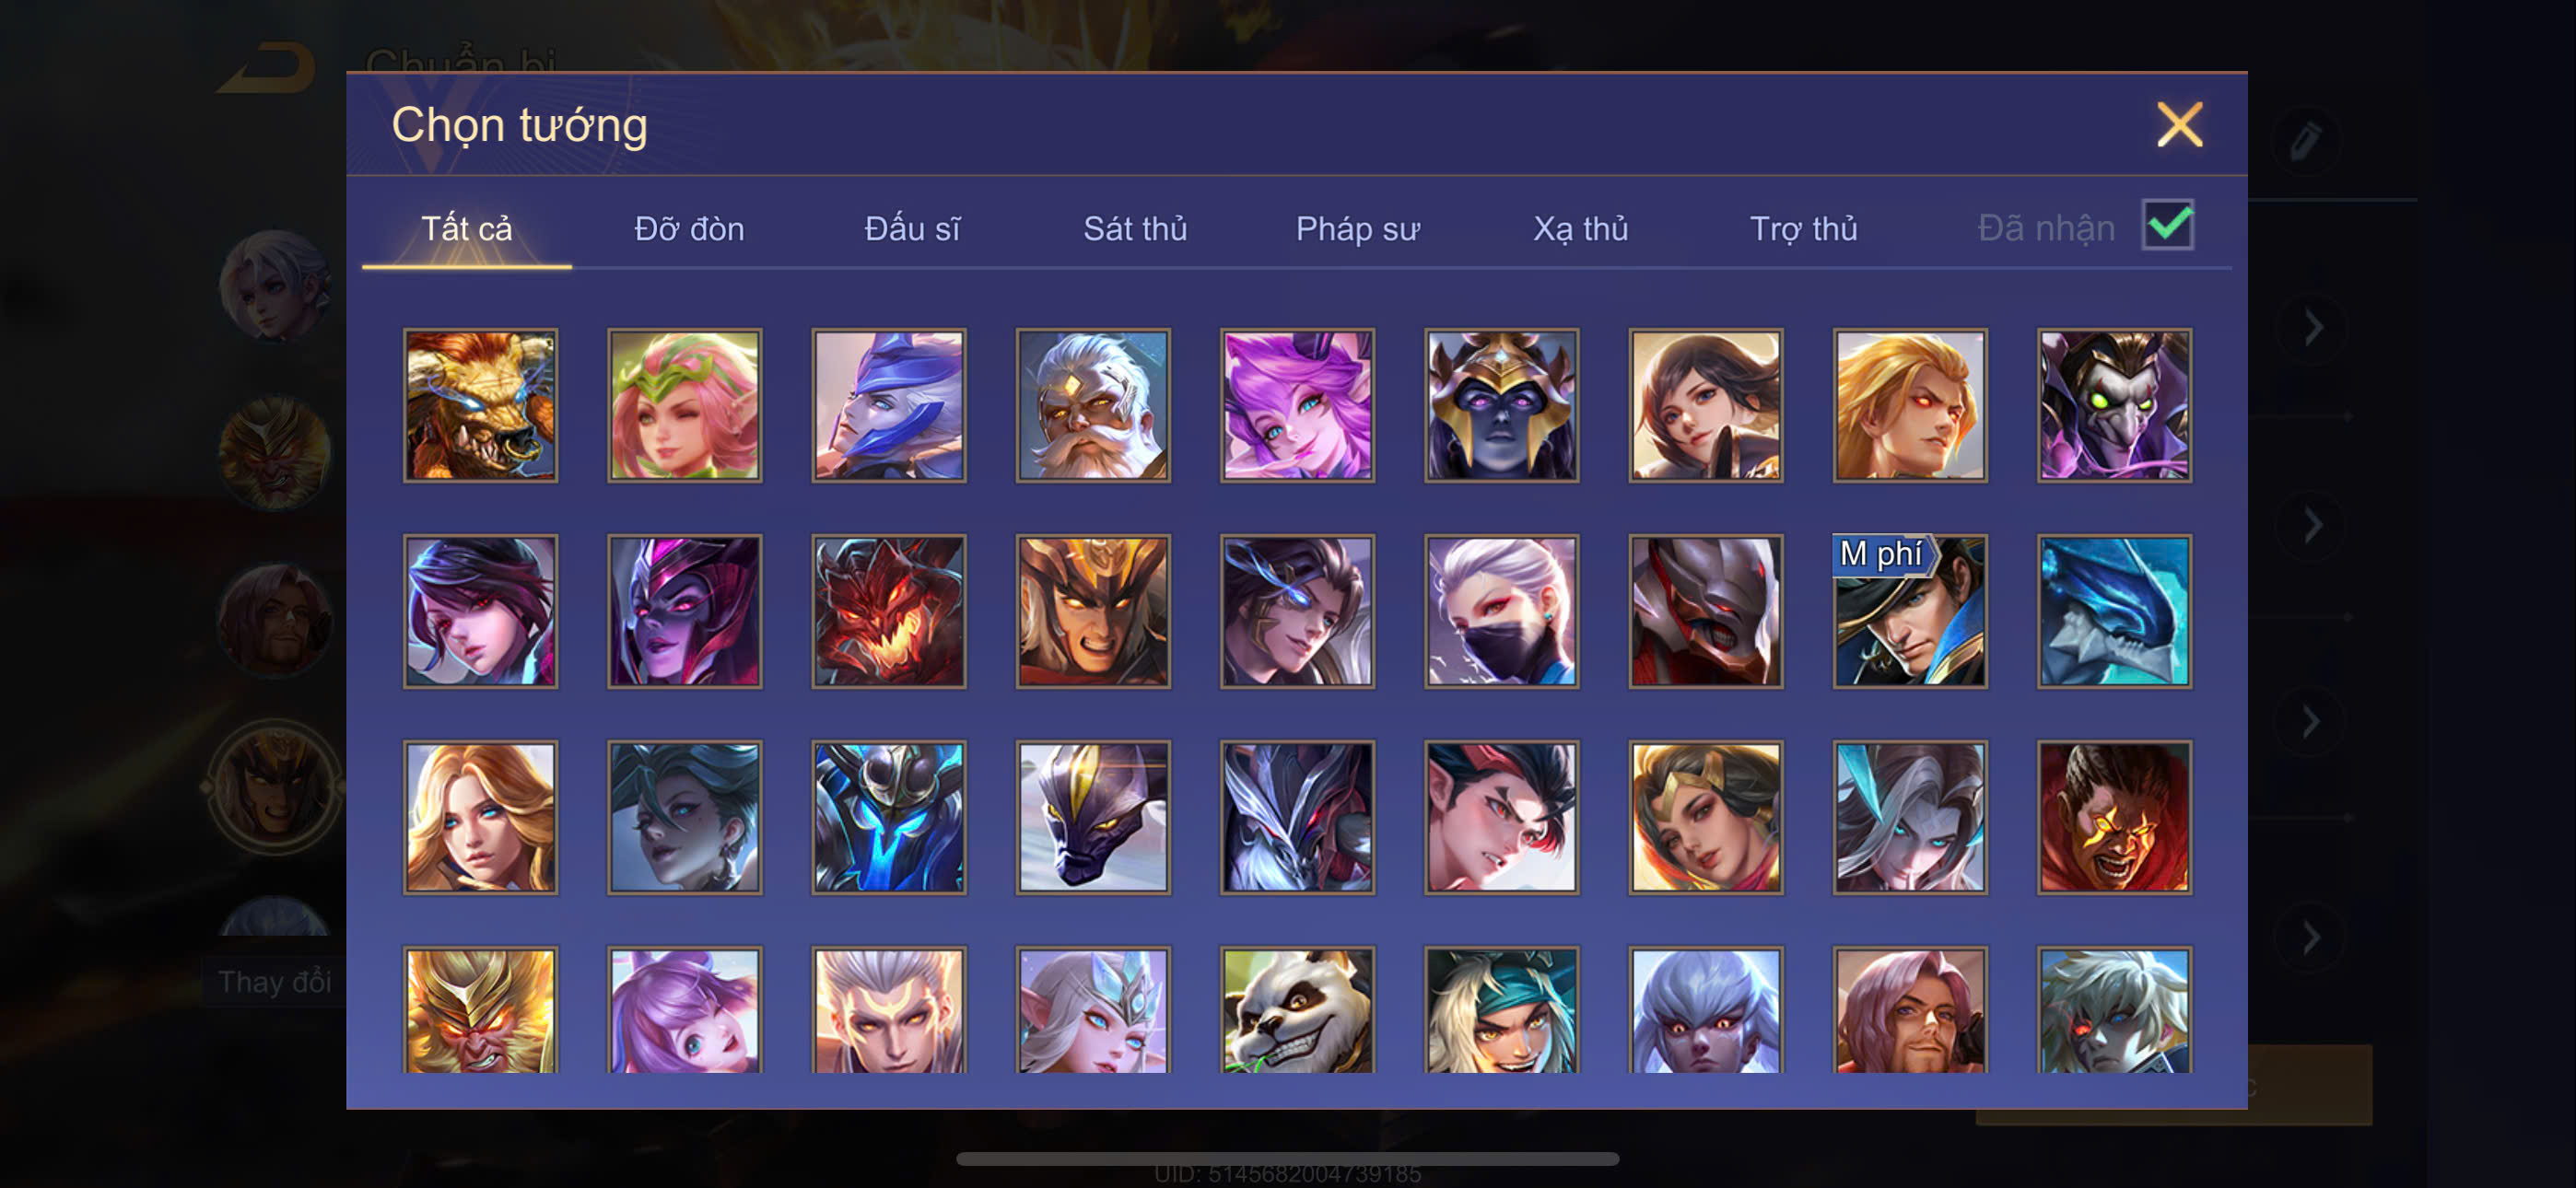This screenshot has height=1188, width=2576.
Task: Select the masked silver-haired ninja hero
Action: 1501,611
